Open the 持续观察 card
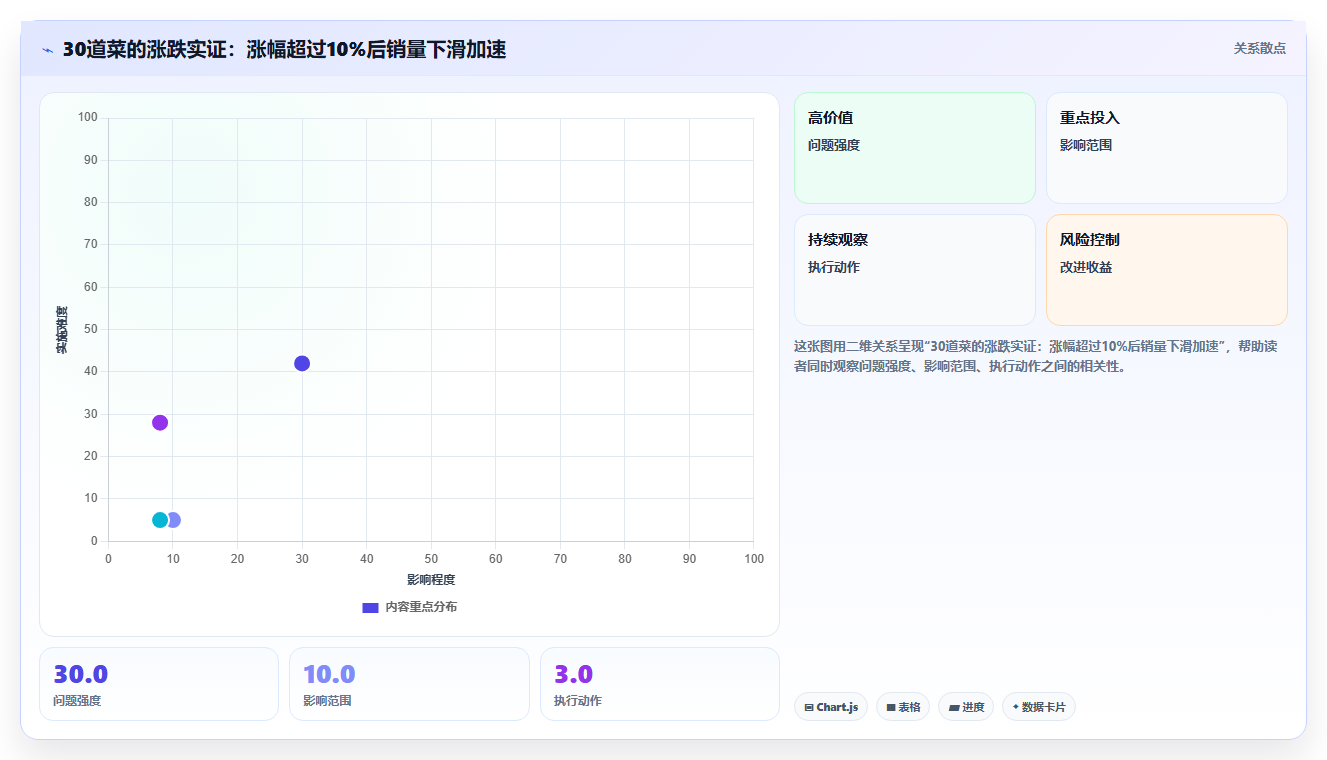1327x760 pixels. (915, 270)
